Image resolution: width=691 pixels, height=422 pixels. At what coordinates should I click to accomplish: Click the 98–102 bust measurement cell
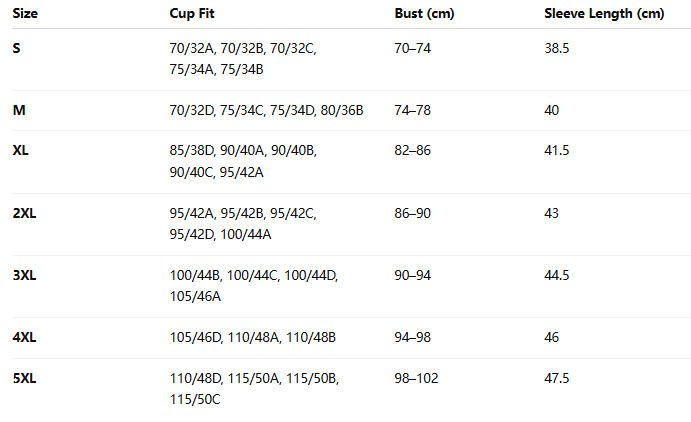pos(416,378)
